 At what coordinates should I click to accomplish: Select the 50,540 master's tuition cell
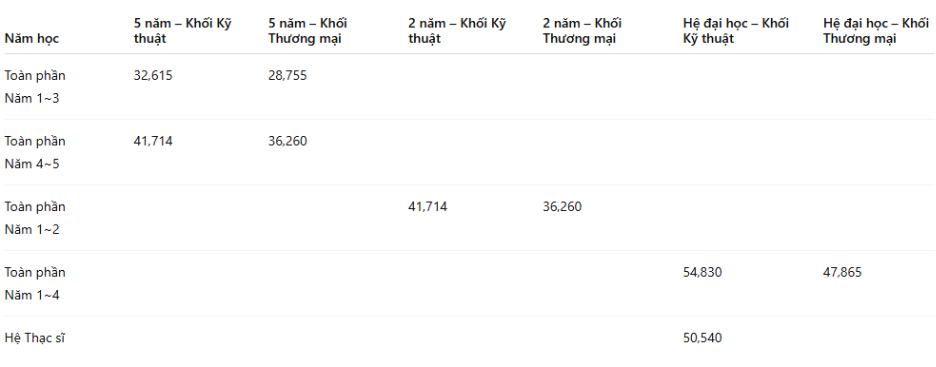pos(702,338)
